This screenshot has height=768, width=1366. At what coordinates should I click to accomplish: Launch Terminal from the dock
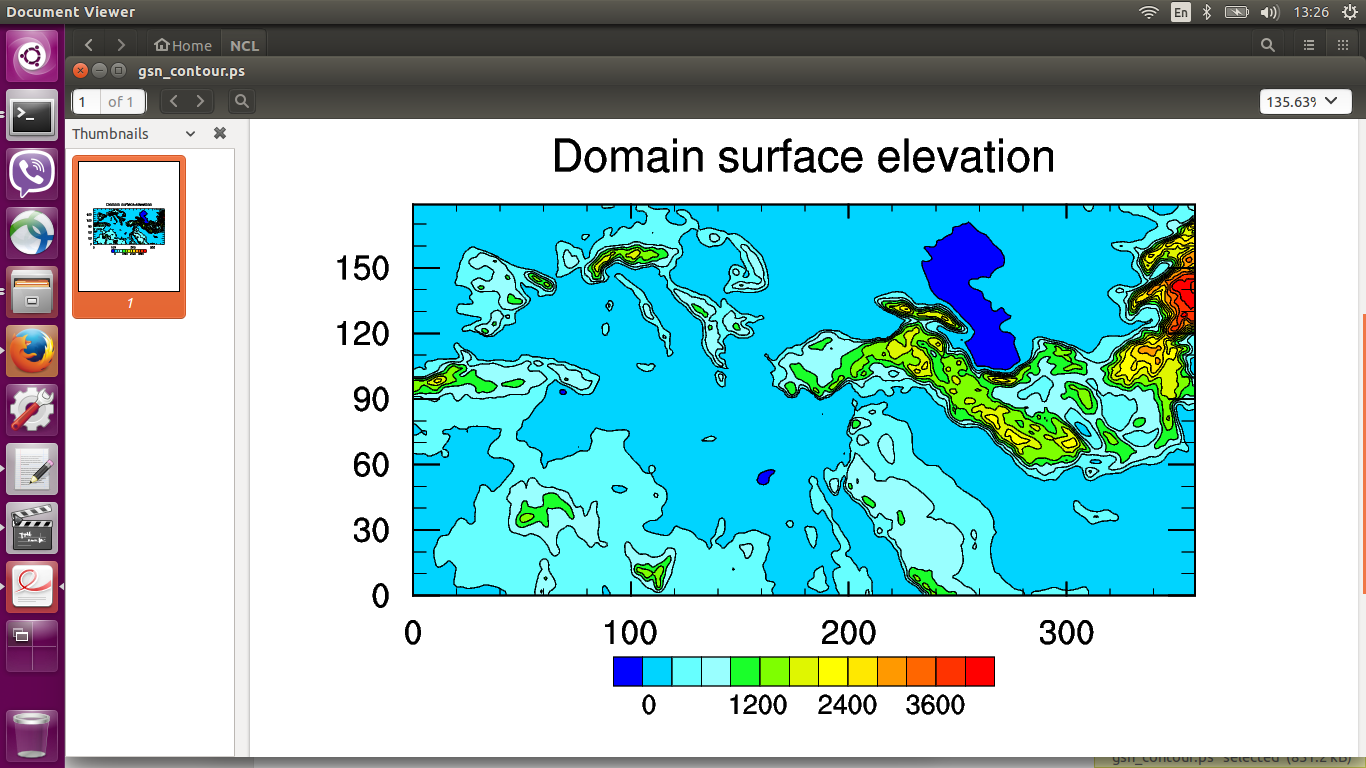[33, 116]
